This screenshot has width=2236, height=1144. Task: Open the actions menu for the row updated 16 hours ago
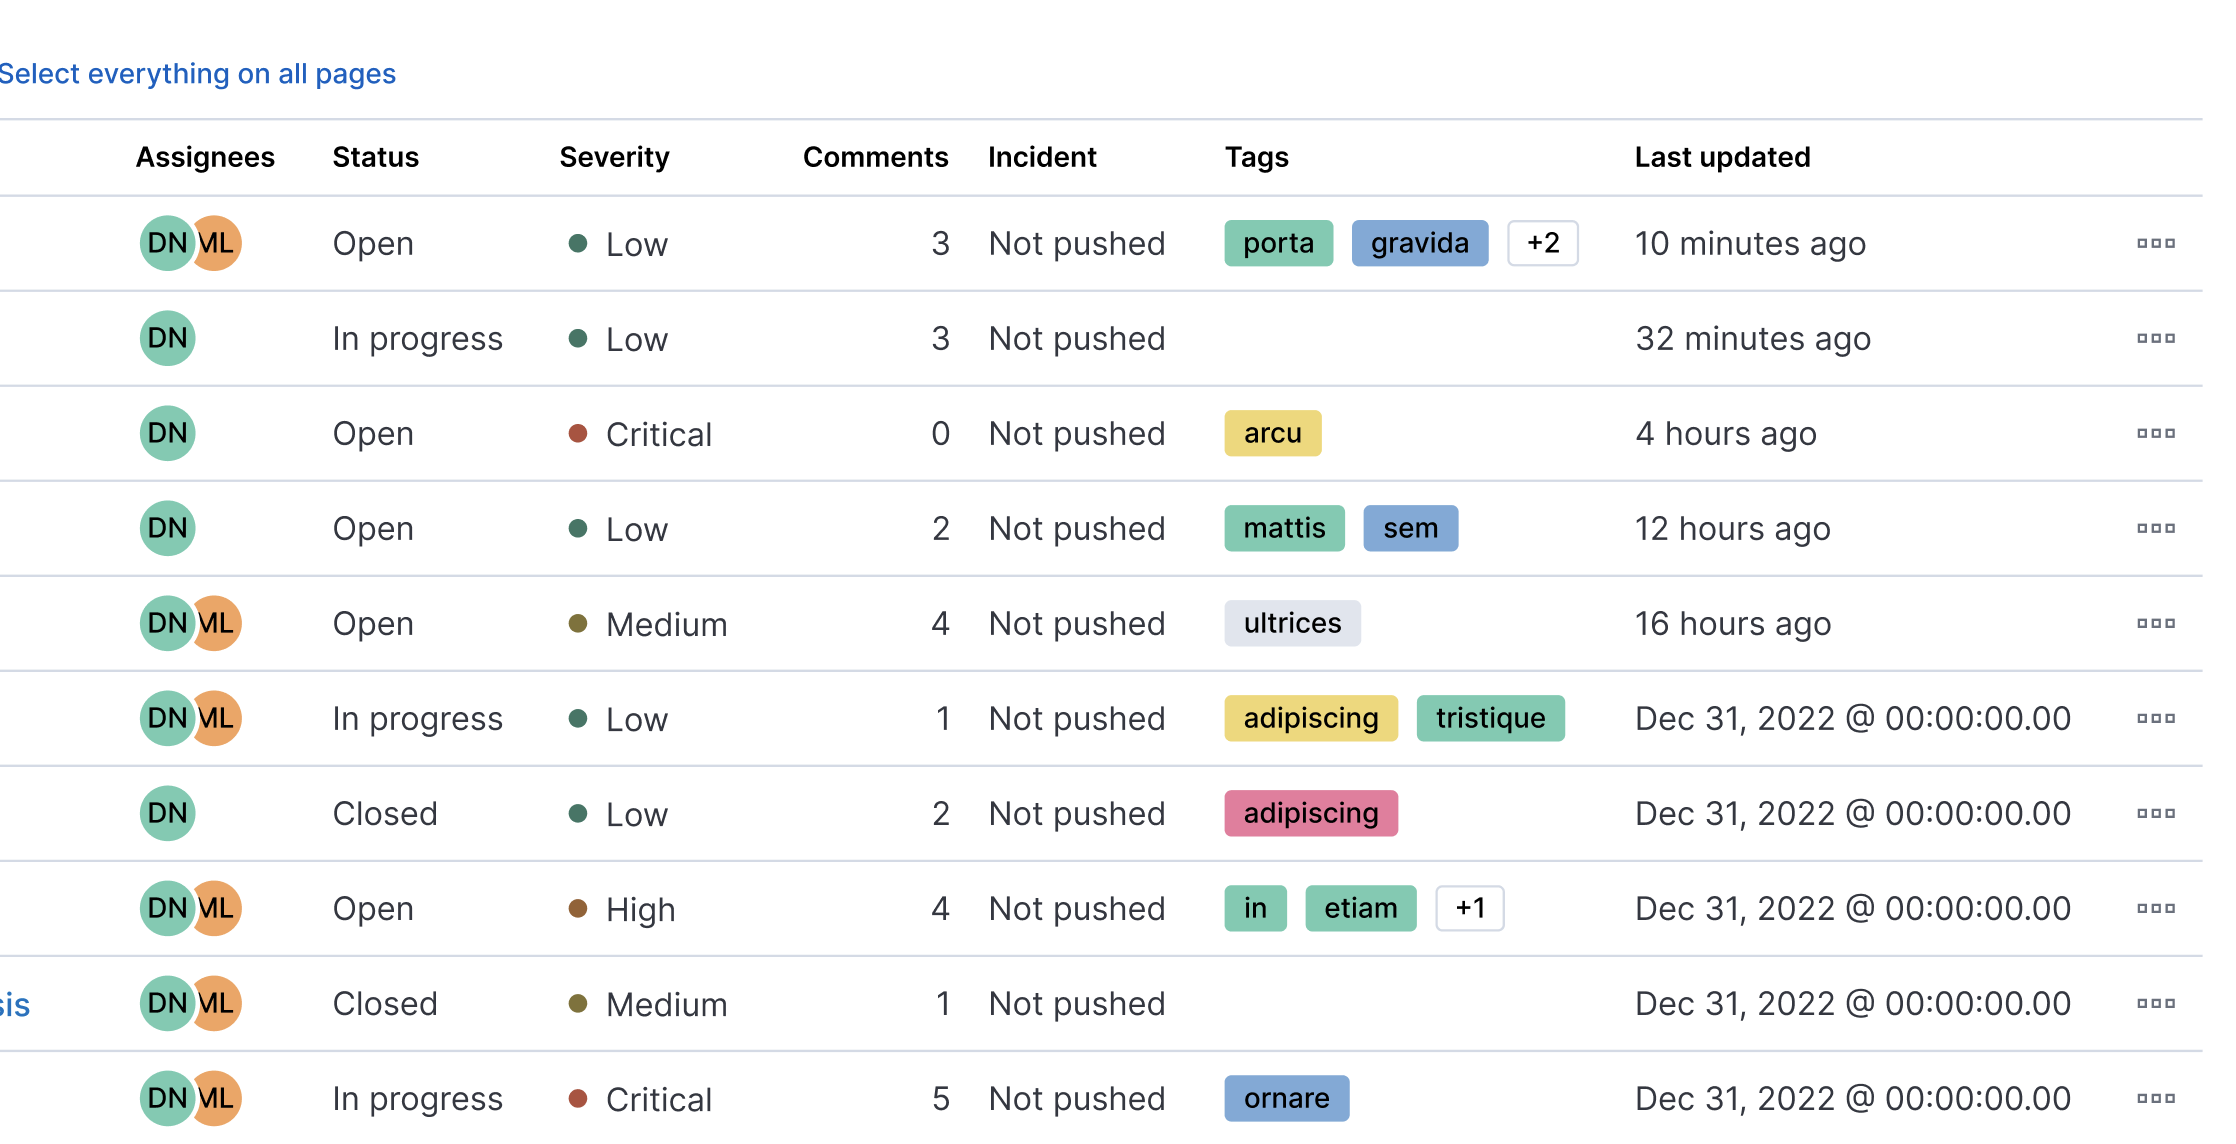[x=2156, y=623]
